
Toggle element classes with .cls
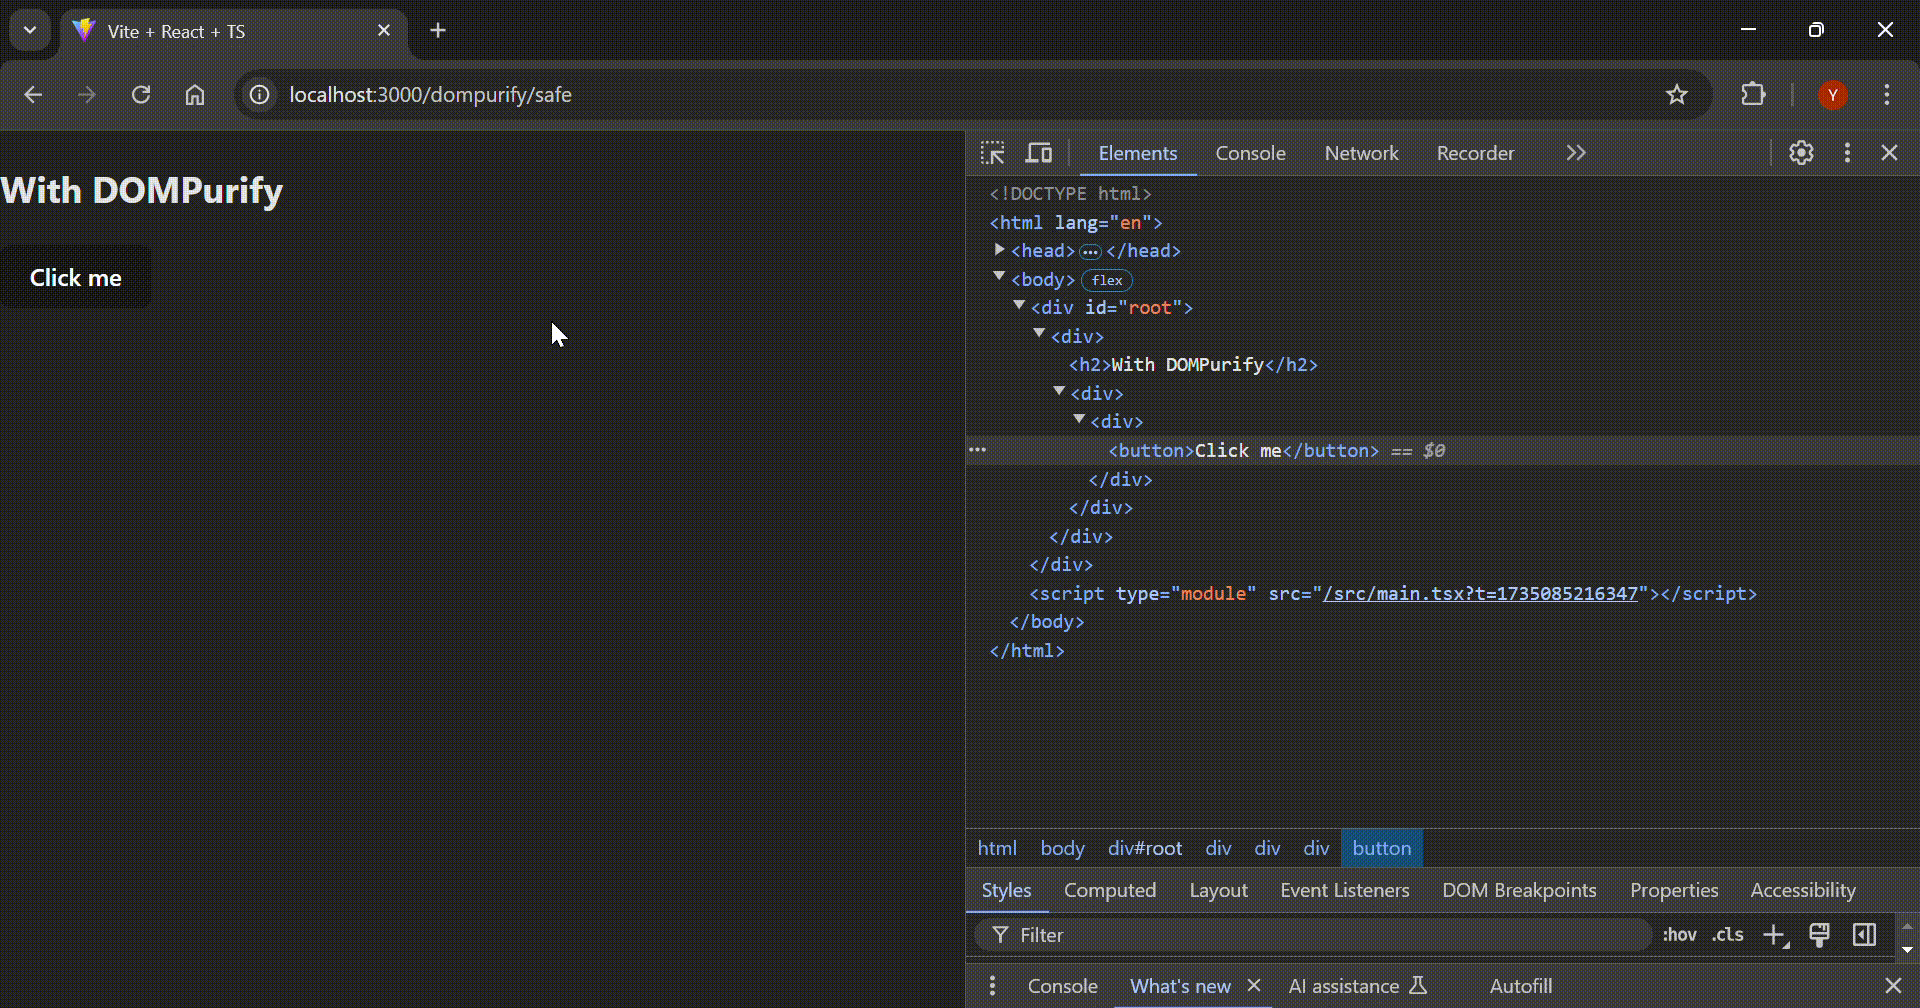[x=1725, y=934]
